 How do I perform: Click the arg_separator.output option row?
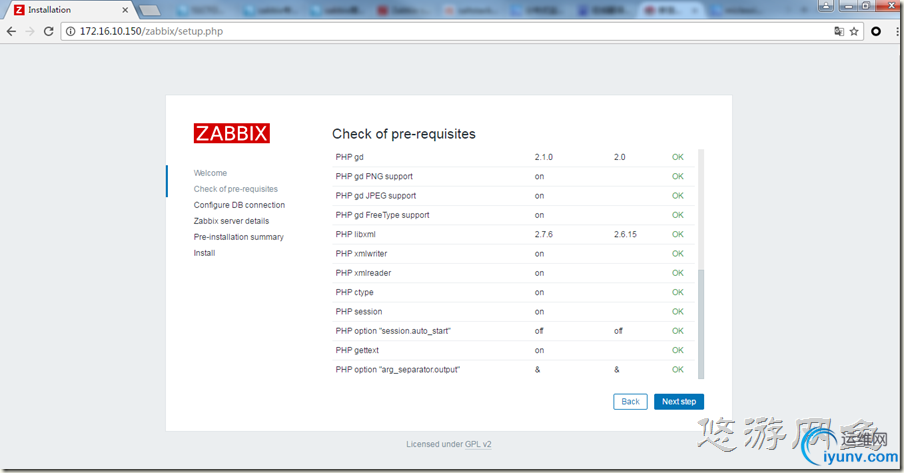pyautogui.click(x=514, y=370)
